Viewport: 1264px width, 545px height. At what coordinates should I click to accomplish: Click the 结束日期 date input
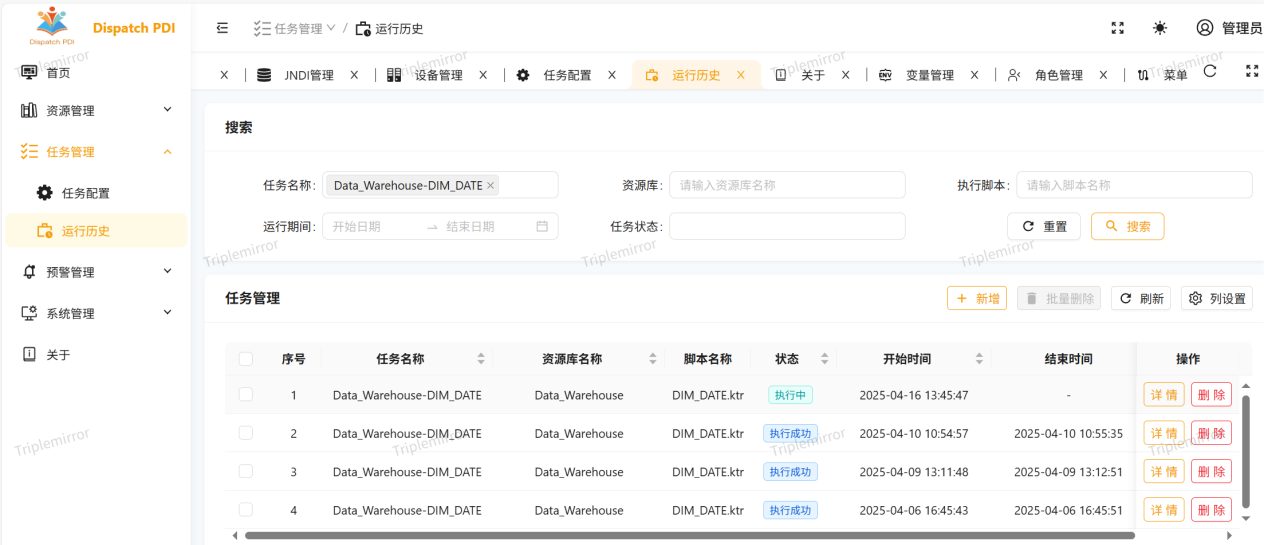coord(486,227)
